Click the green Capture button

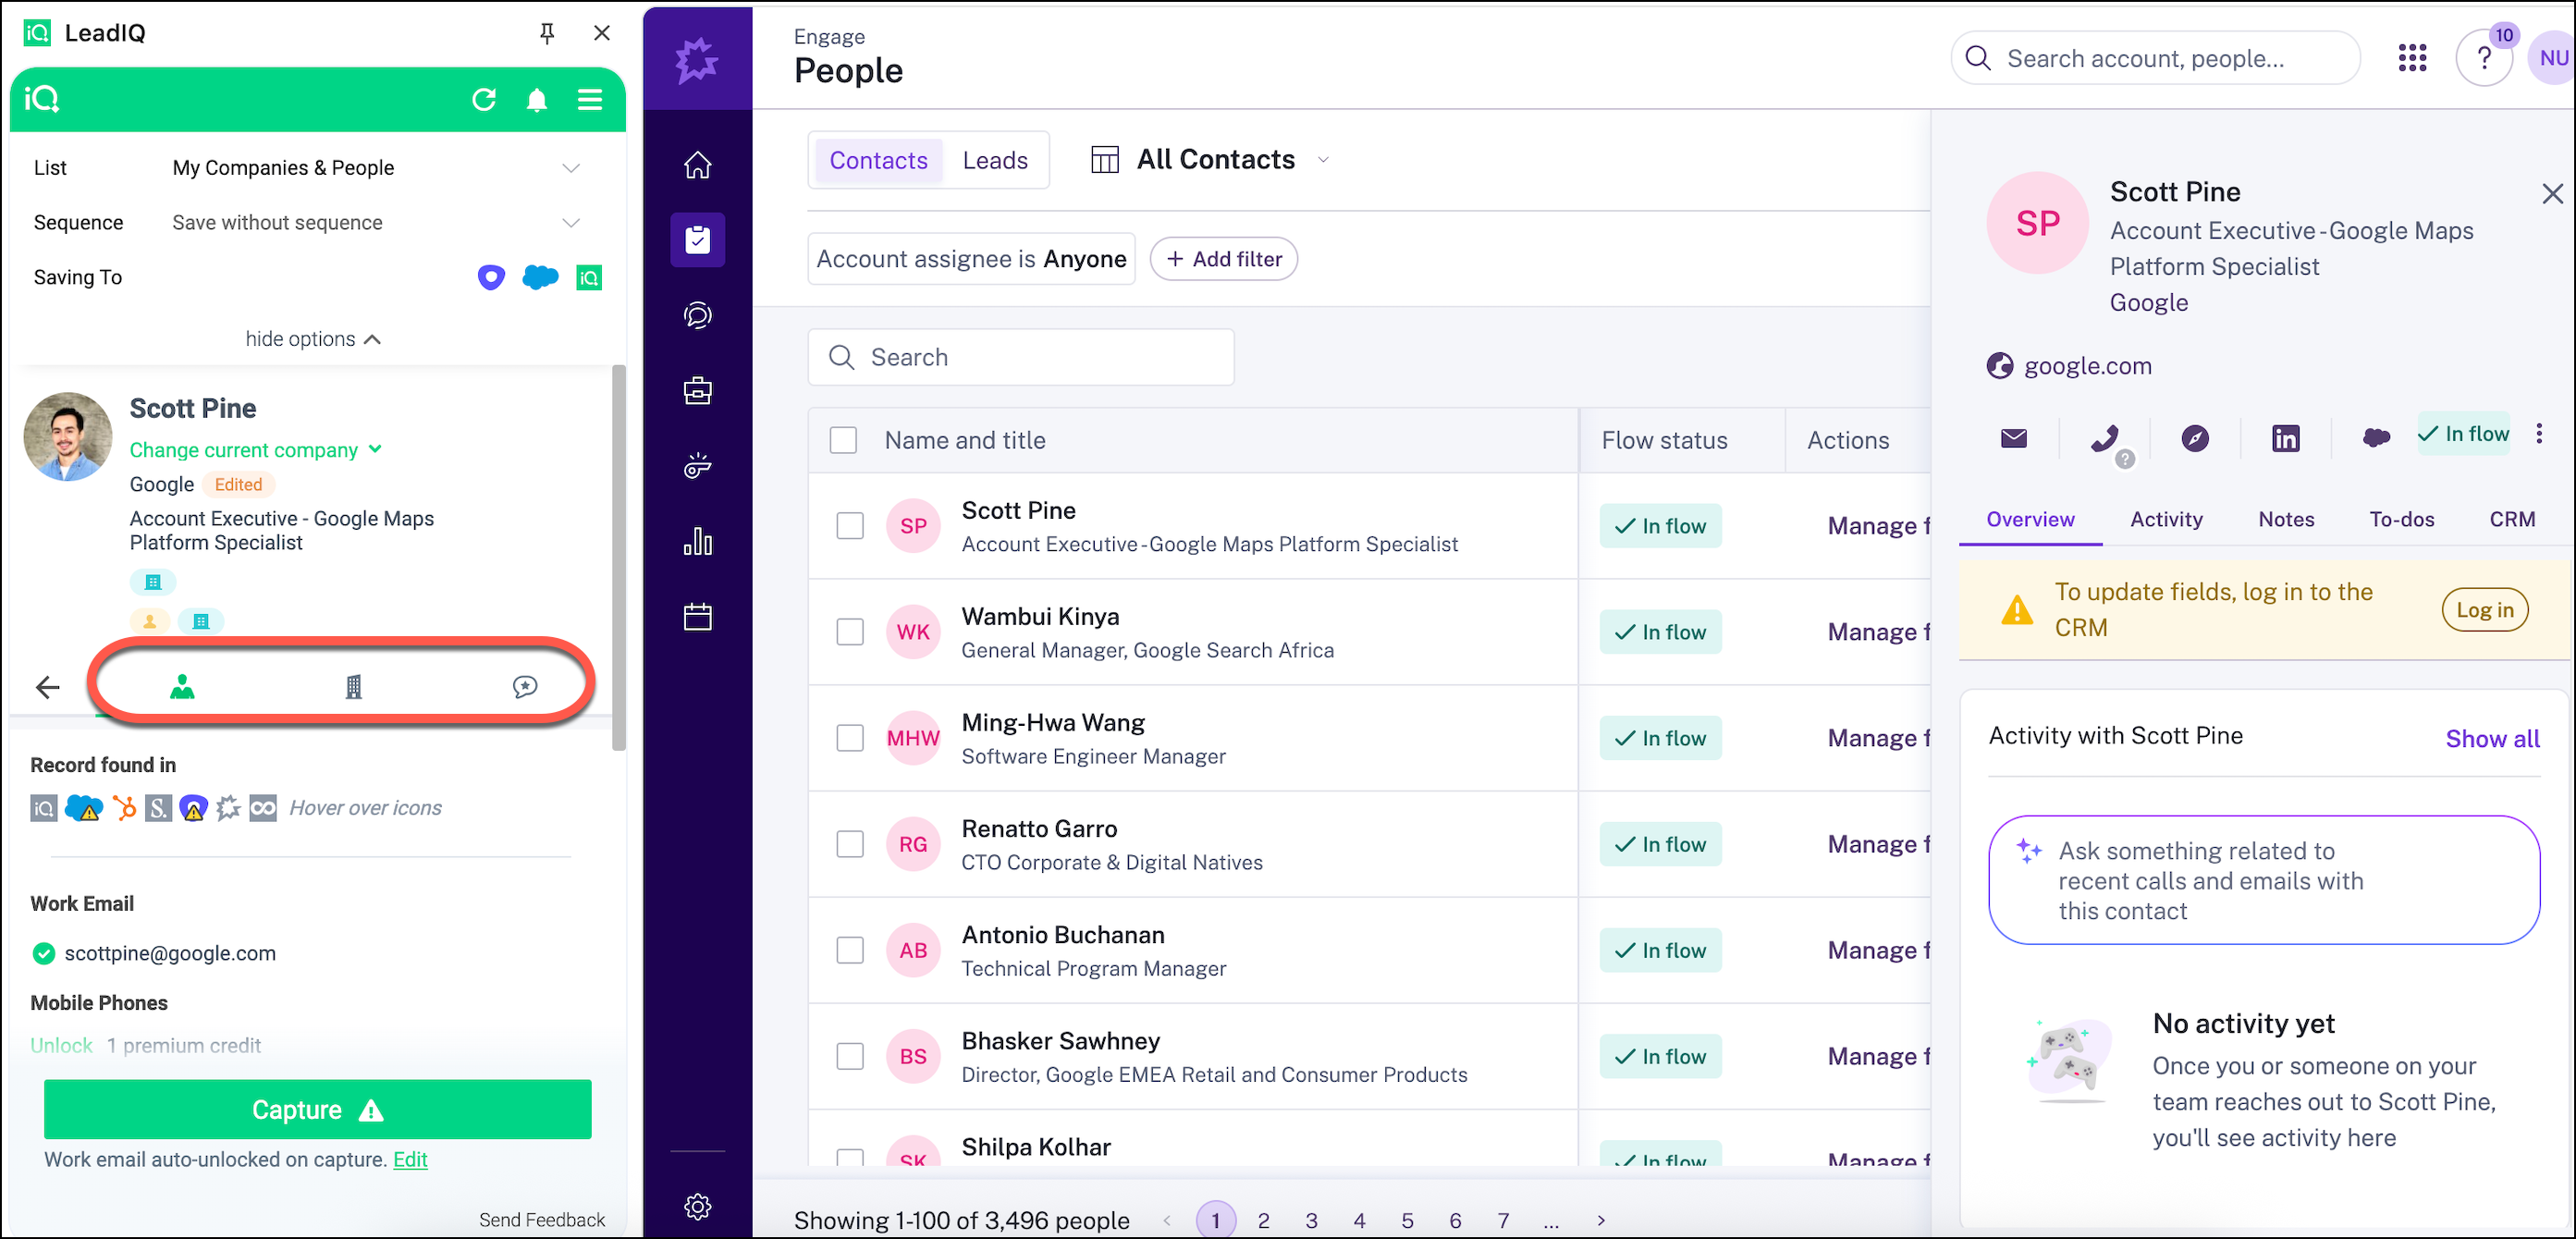pos(317,1109)
